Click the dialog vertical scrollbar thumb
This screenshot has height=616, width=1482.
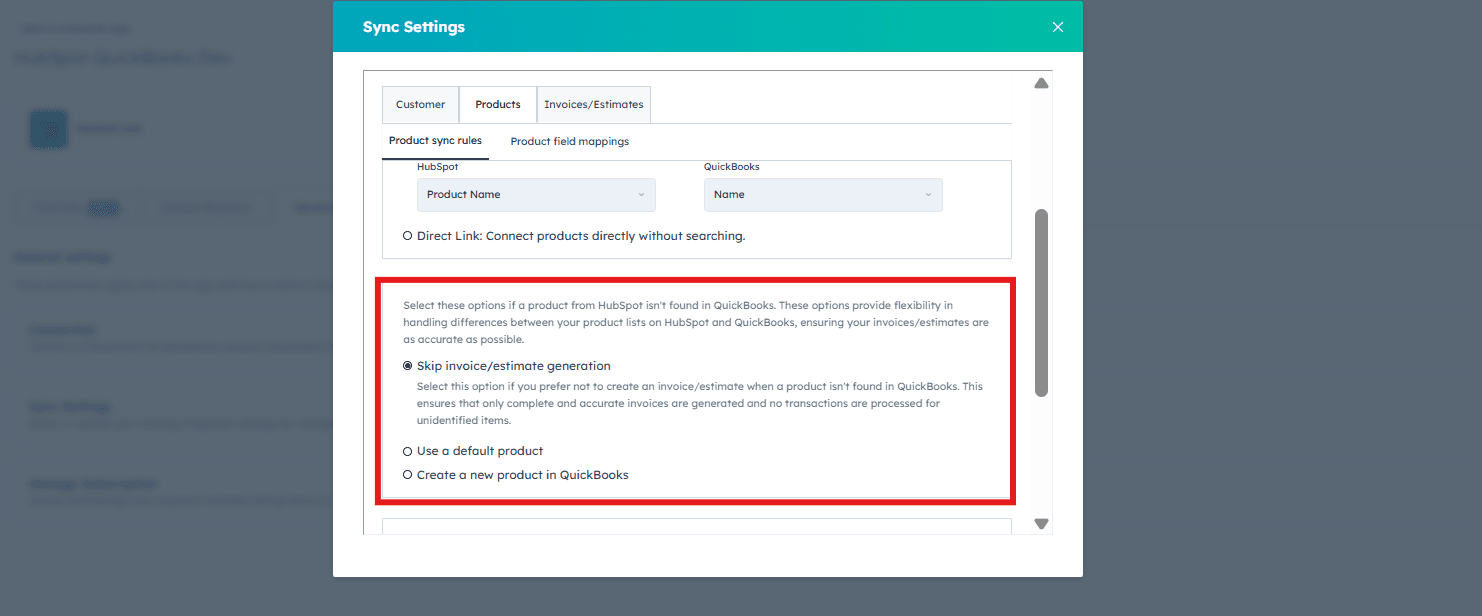click(x=1041, y=303)
